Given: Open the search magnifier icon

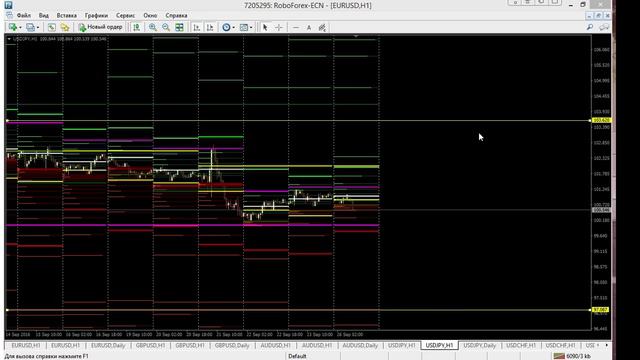Looking at the screenshot, I should [590, 27].
